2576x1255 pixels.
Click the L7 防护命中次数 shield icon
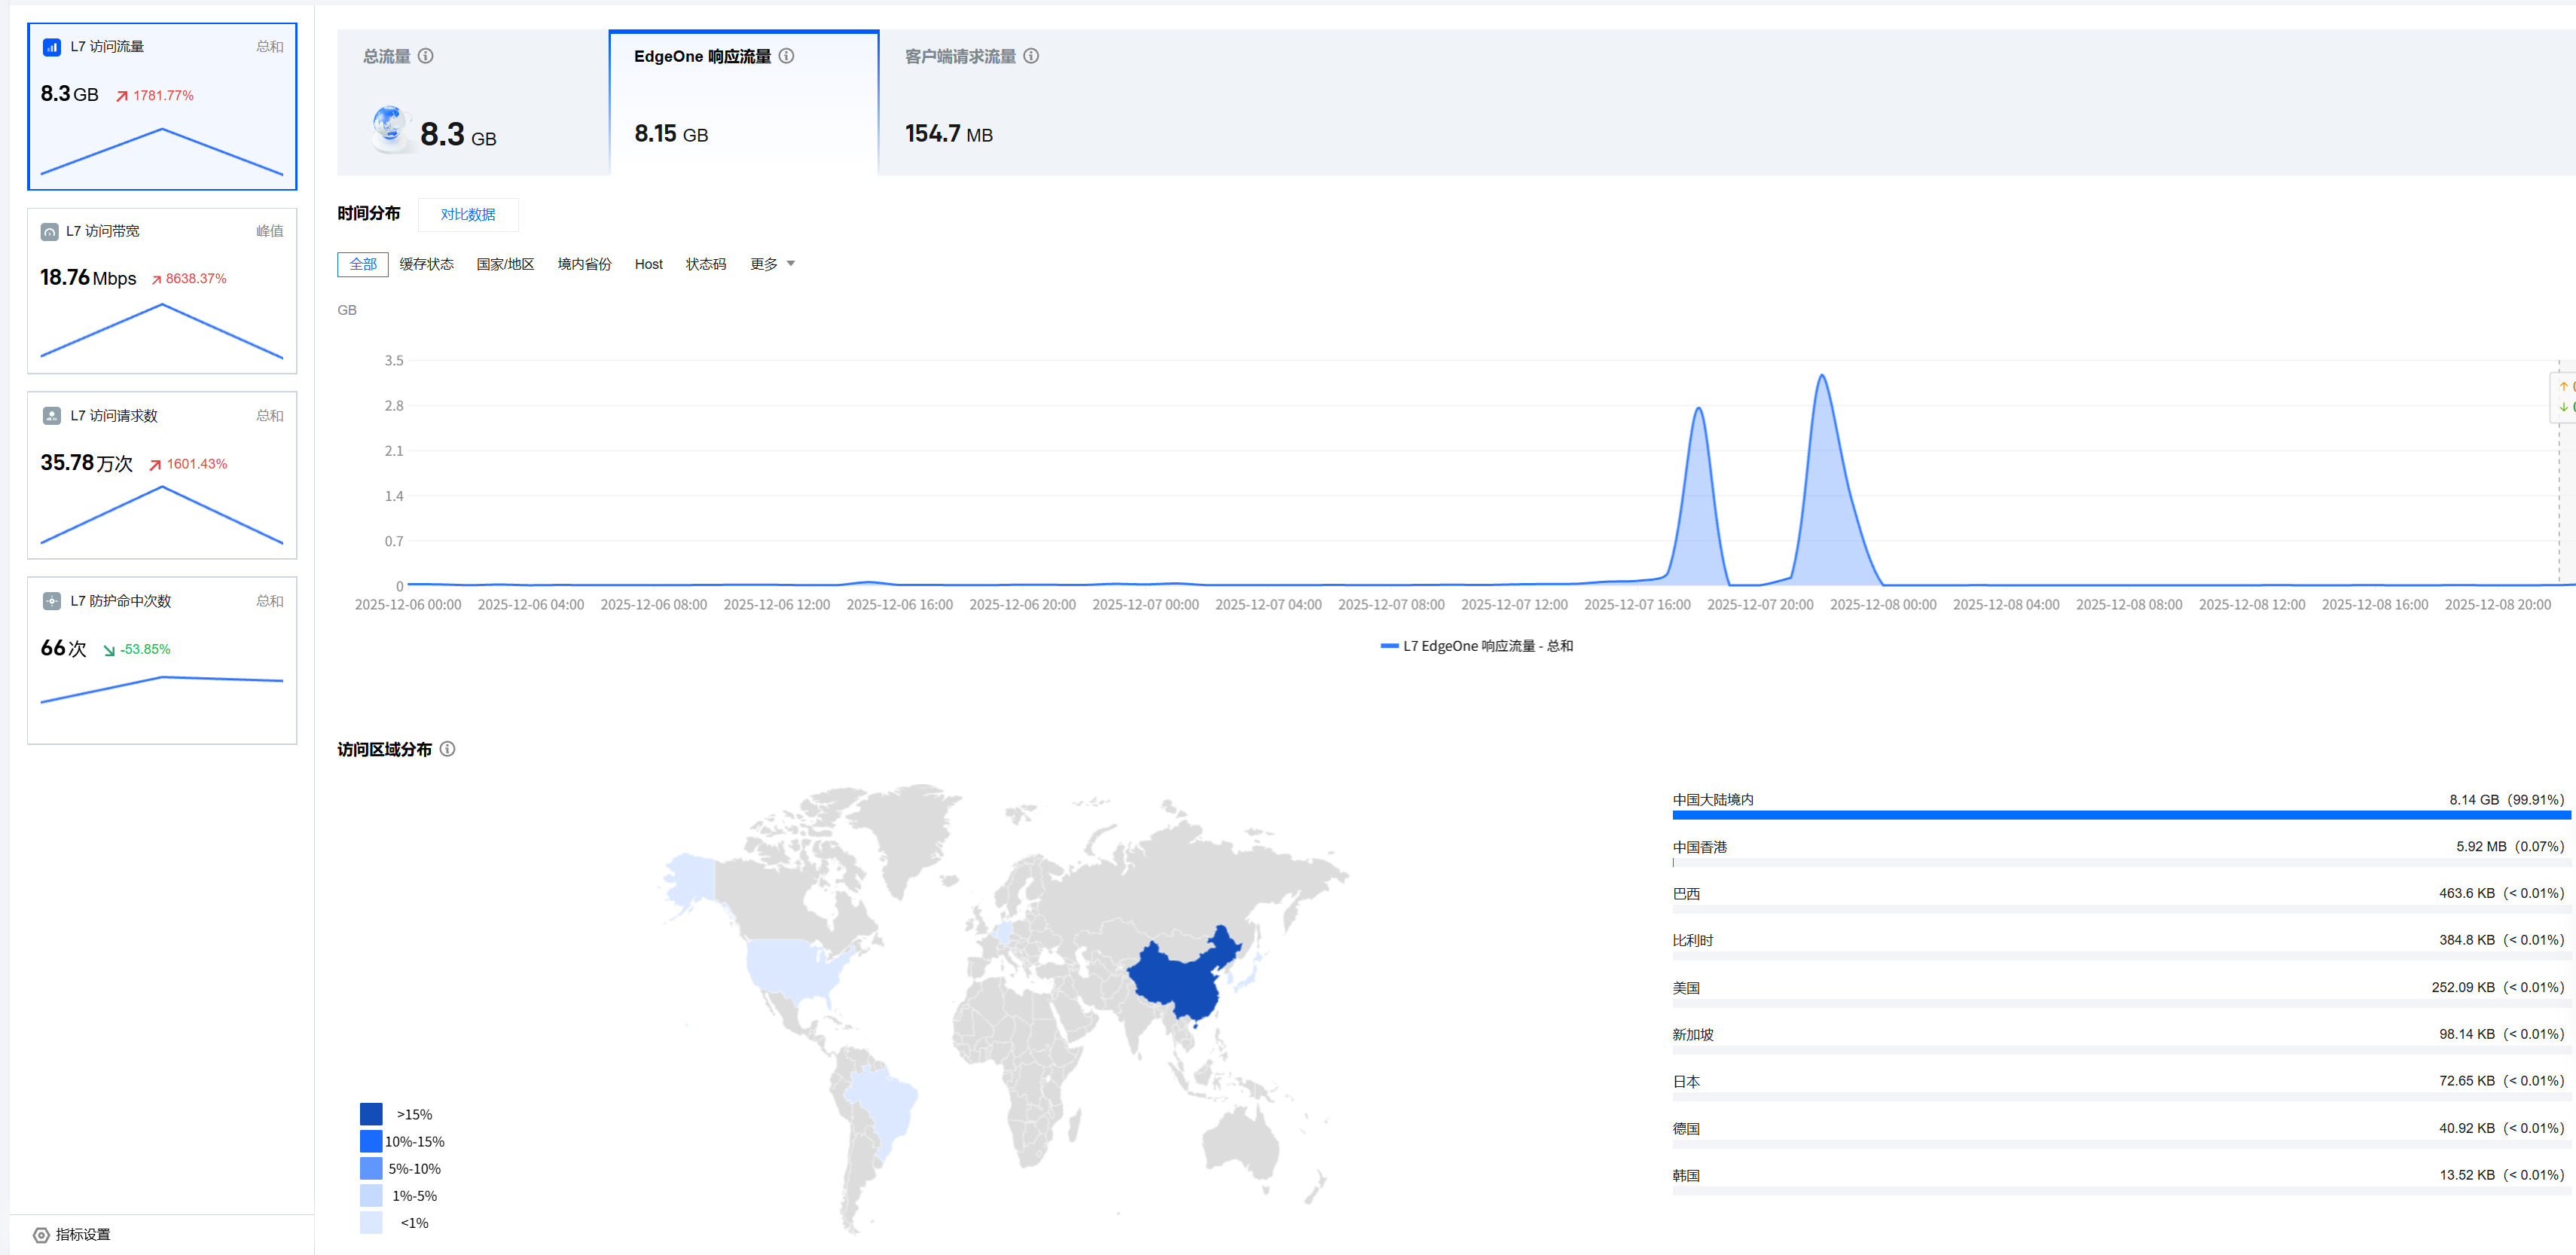[x=52, y=601]
